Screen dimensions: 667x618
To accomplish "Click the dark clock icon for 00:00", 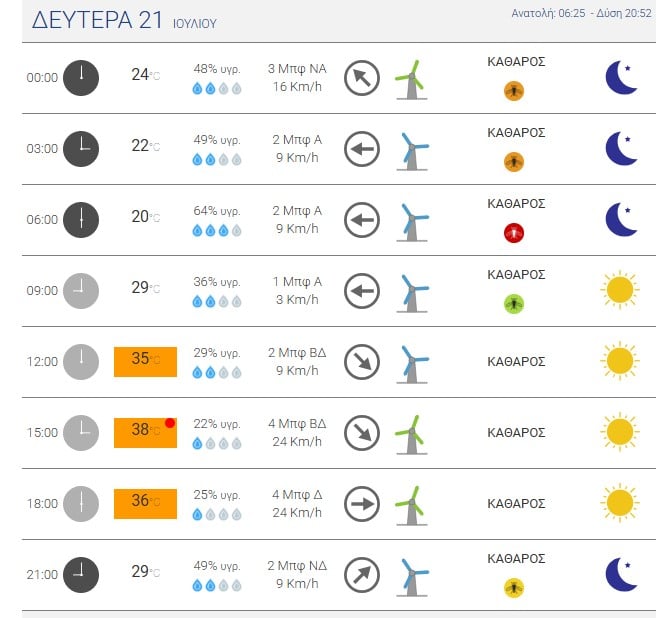I will pyautogui.click(x=81, y=78).
